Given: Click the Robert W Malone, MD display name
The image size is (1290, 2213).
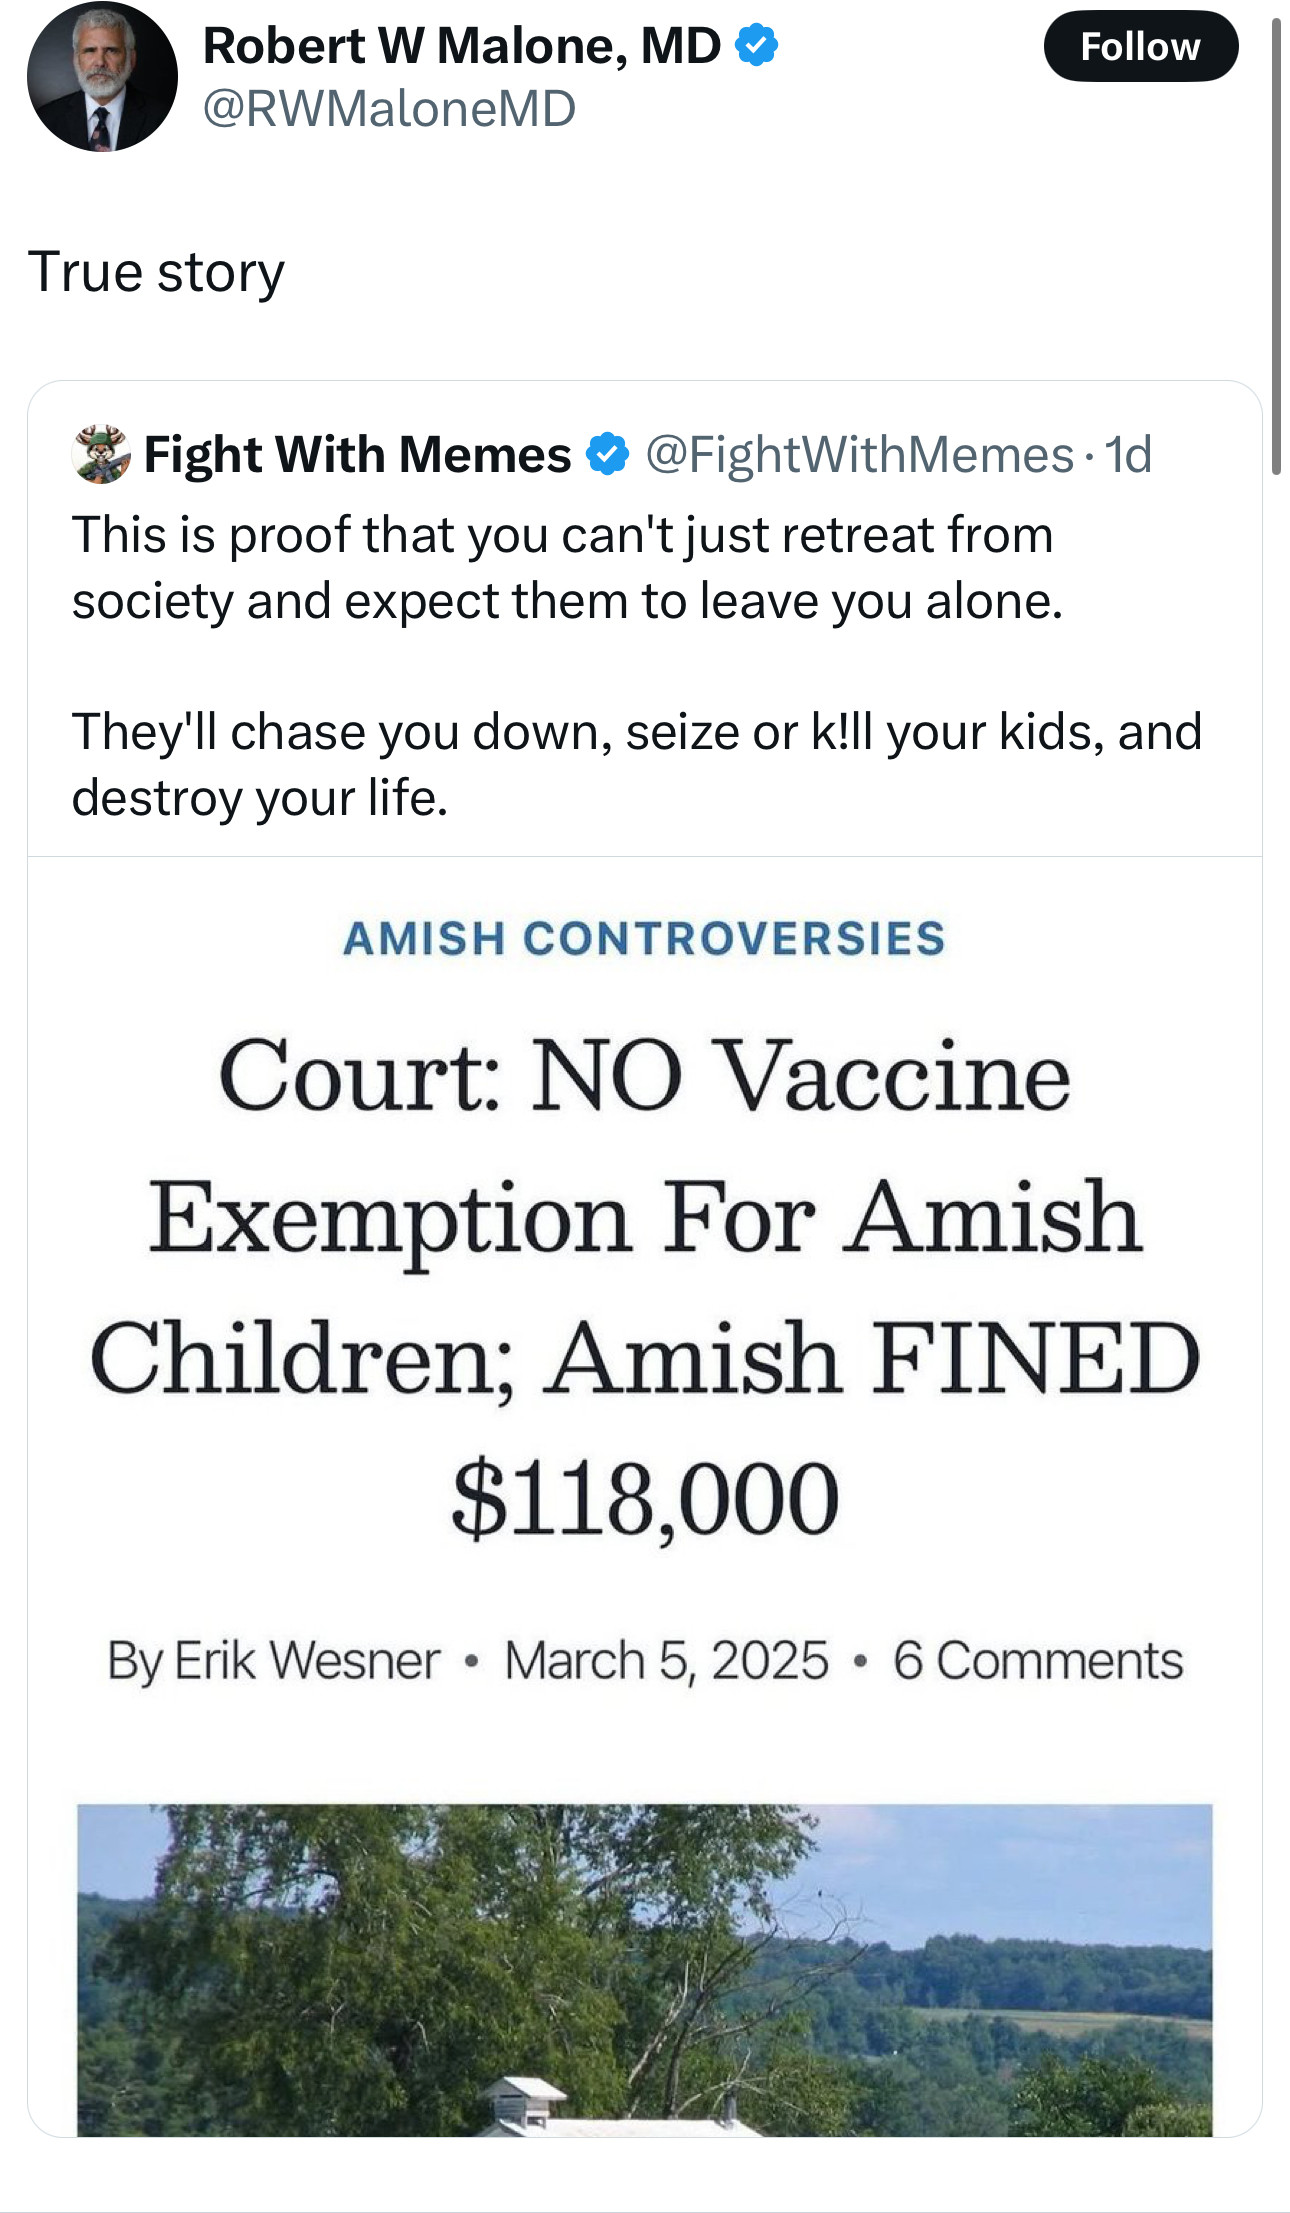Looking at the screenshot, I should click(461, 46).
